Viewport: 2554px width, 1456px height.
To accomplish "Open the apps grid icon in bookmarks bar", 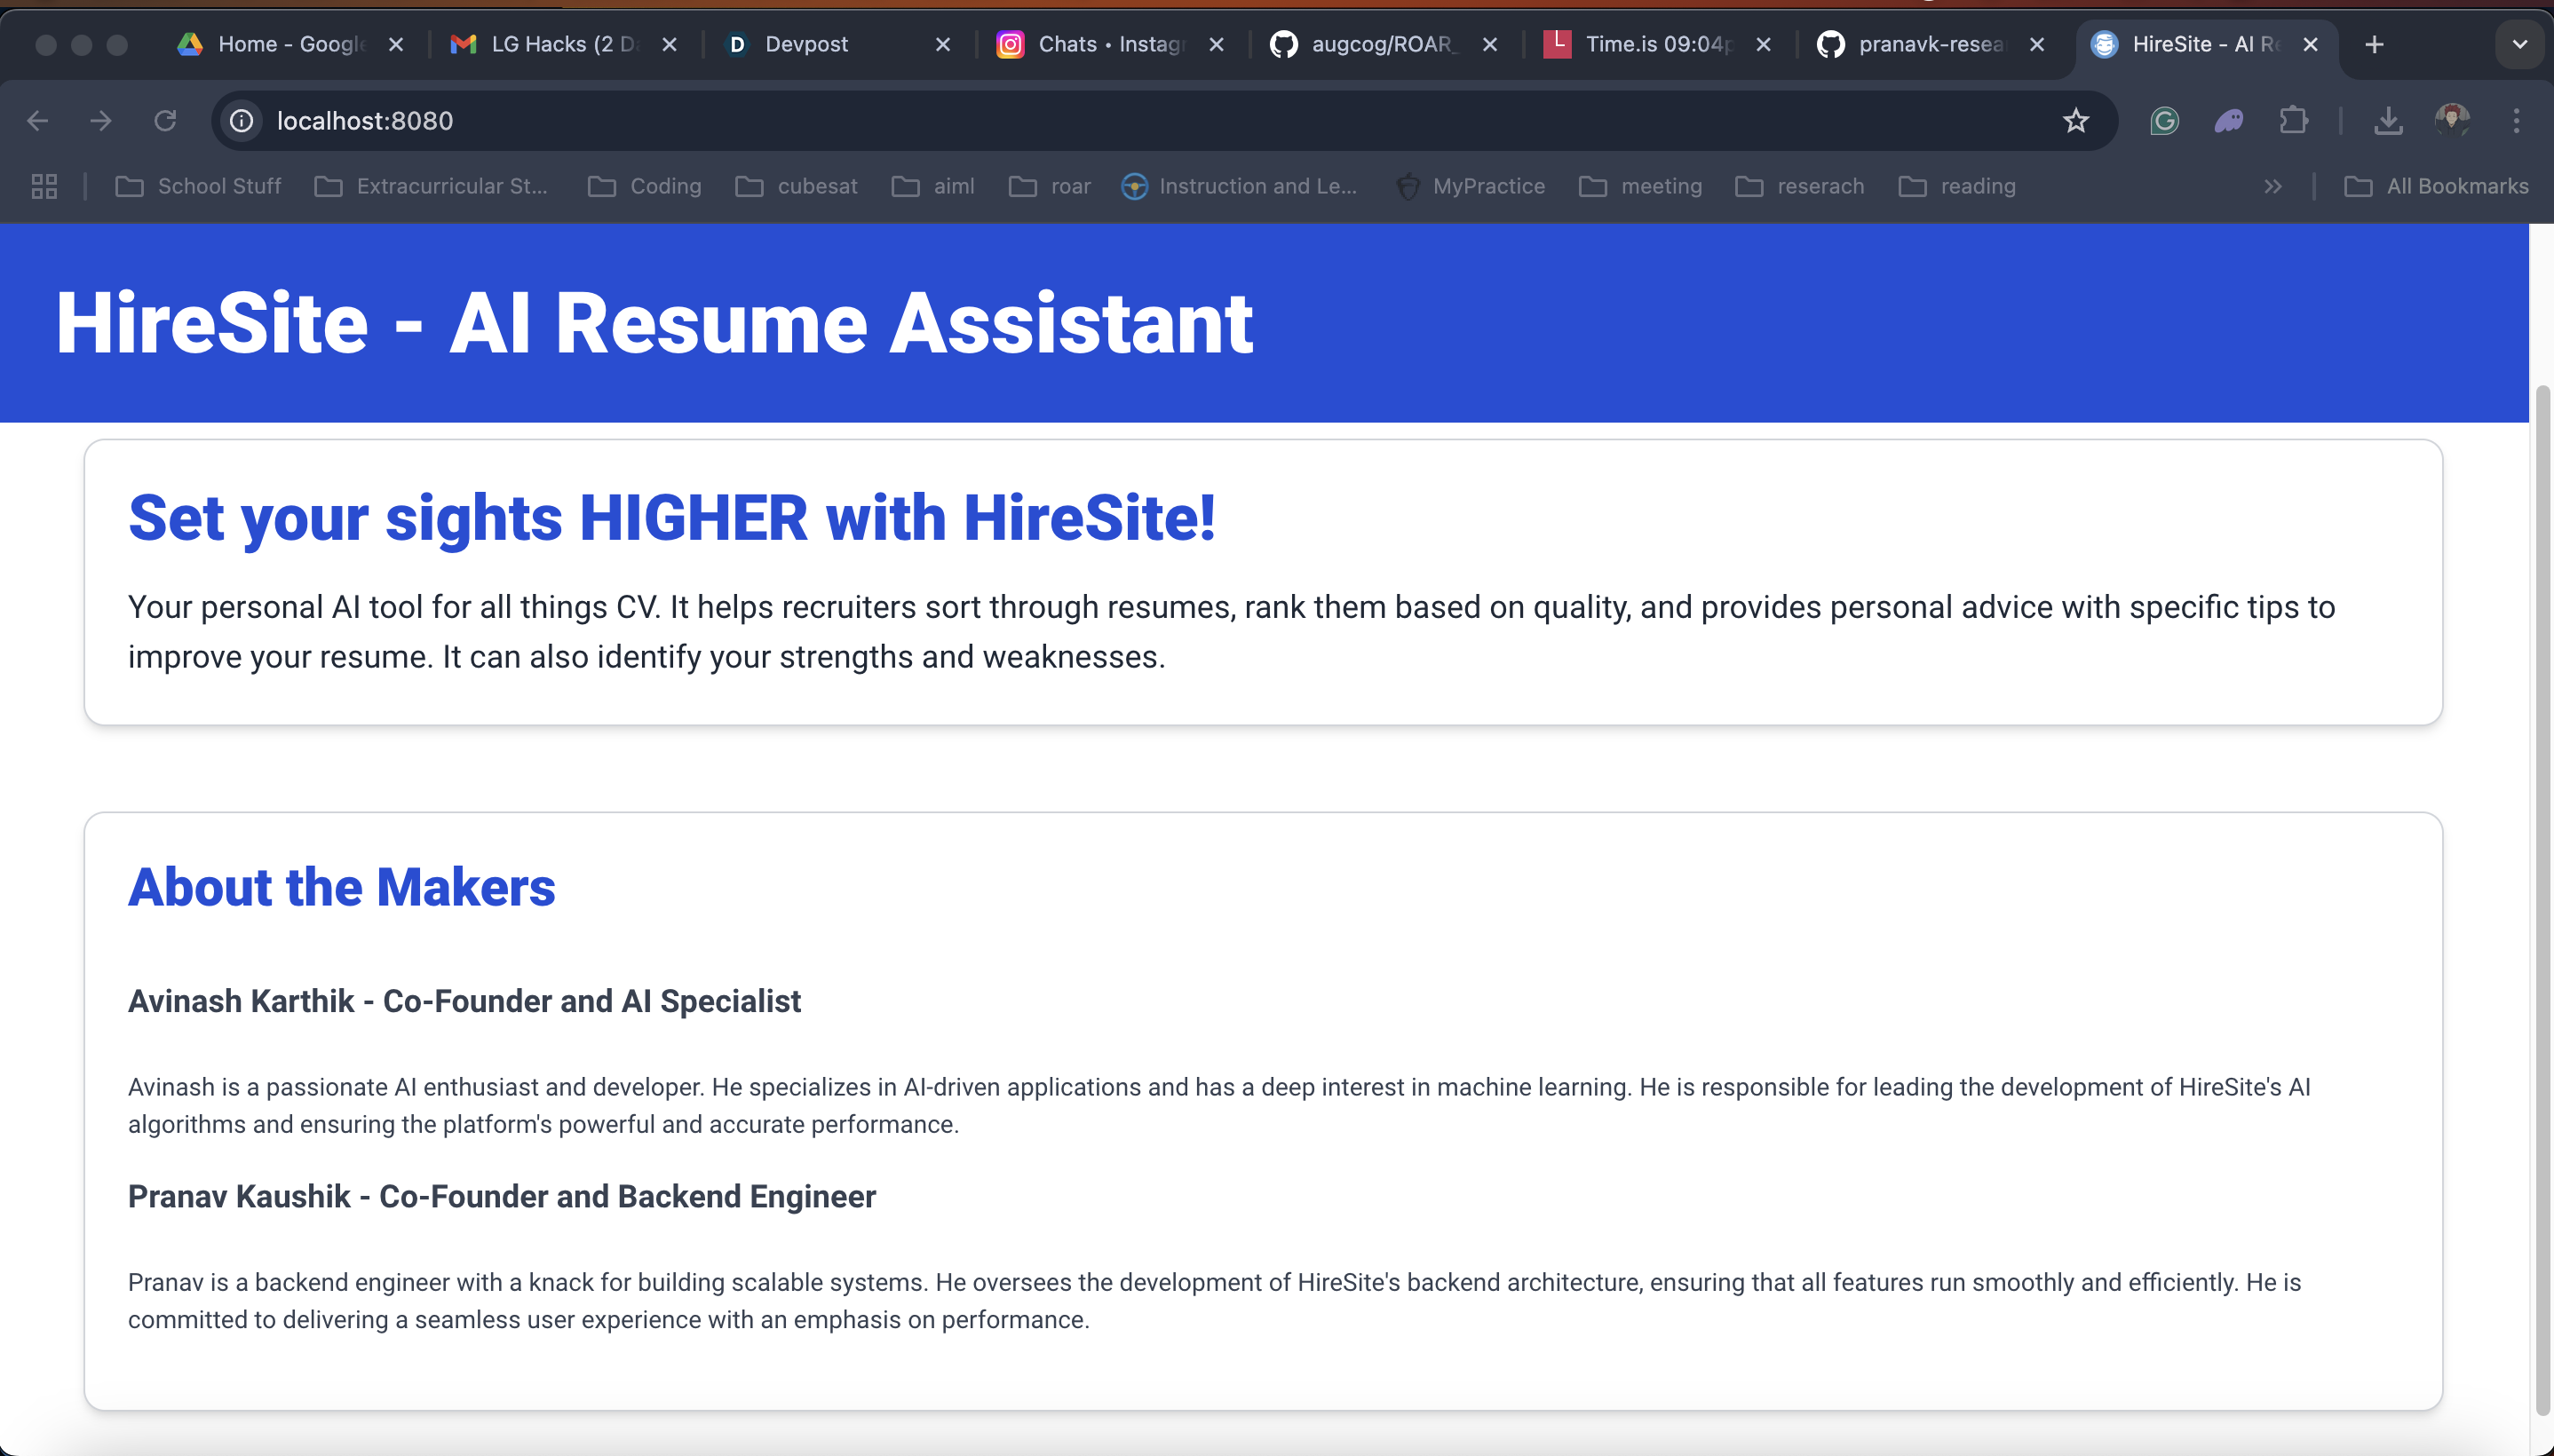I will pyautogui.click(x=44, y=186).
